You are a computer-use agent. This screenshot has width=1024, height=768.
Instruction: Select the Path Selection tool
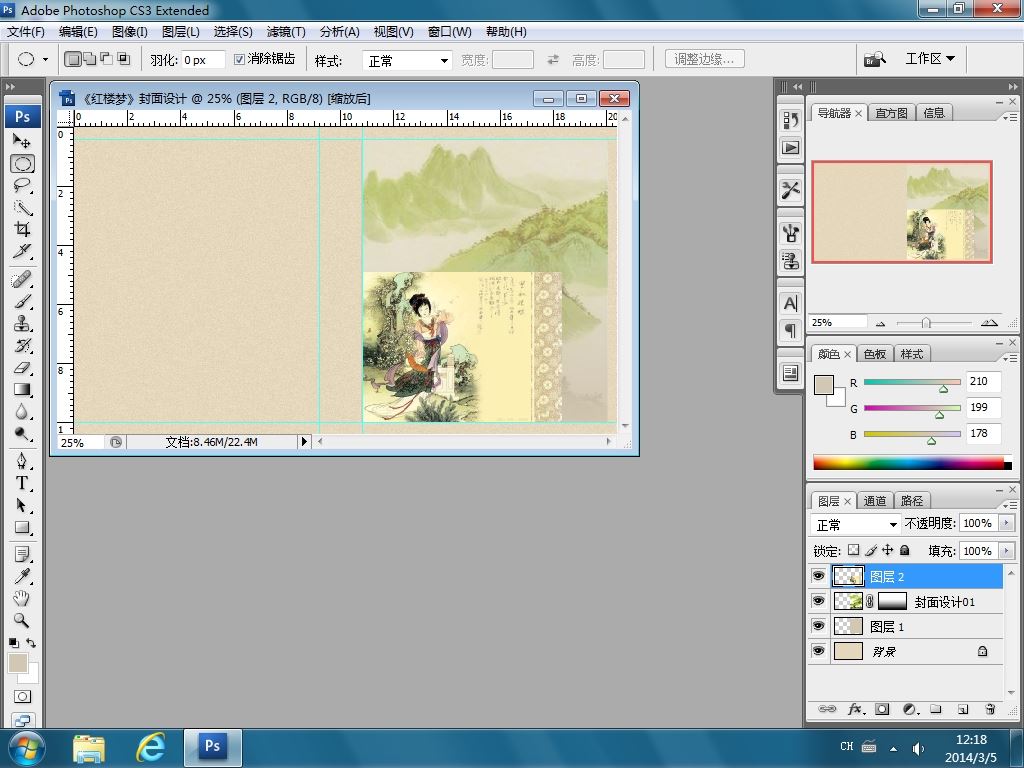coord(22,505)
